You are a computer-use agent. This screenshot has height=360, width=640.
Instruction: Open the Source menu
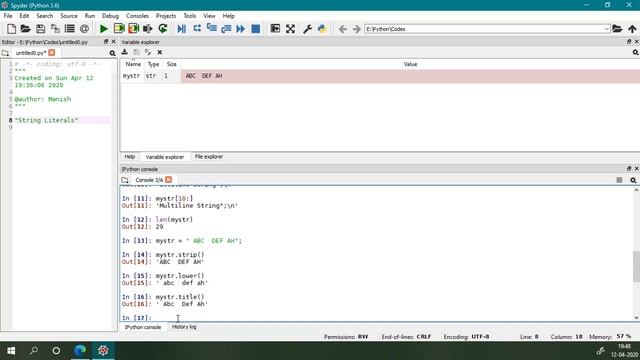pyautogui.click(x=69, y=16)
